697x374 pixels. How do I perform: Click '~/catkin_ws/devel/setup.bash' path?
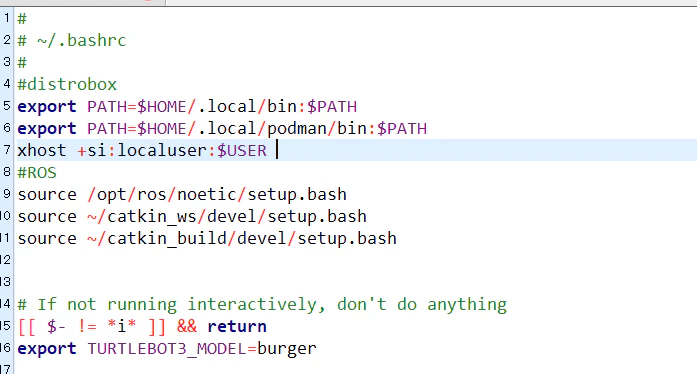point(227,217)
